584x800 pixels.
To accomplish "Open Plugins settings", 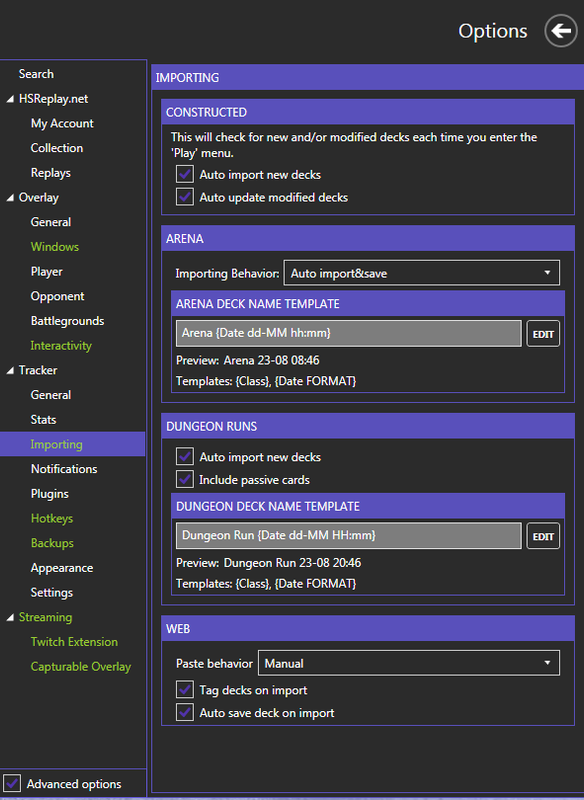I will point(49,494).
